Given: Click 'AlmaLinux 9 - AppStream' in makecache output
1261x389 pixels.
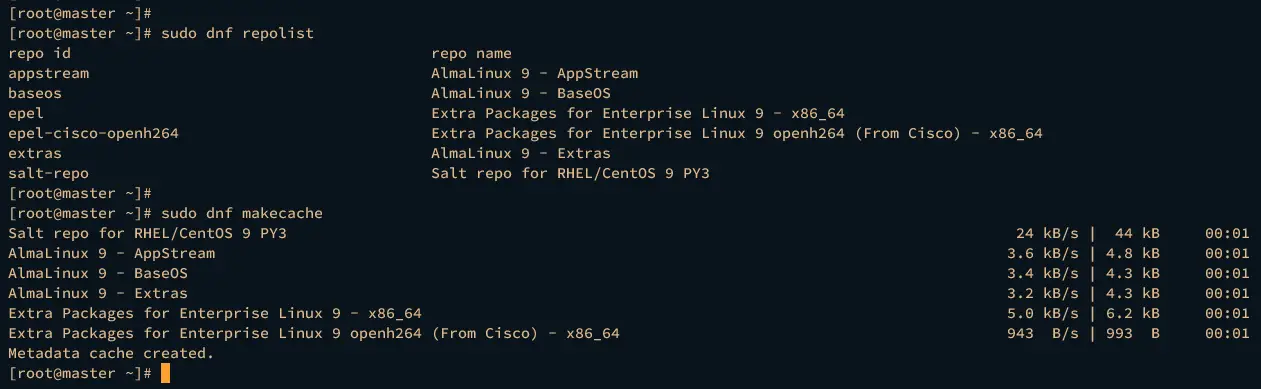Looking at the screenshot, I should 111,253.
